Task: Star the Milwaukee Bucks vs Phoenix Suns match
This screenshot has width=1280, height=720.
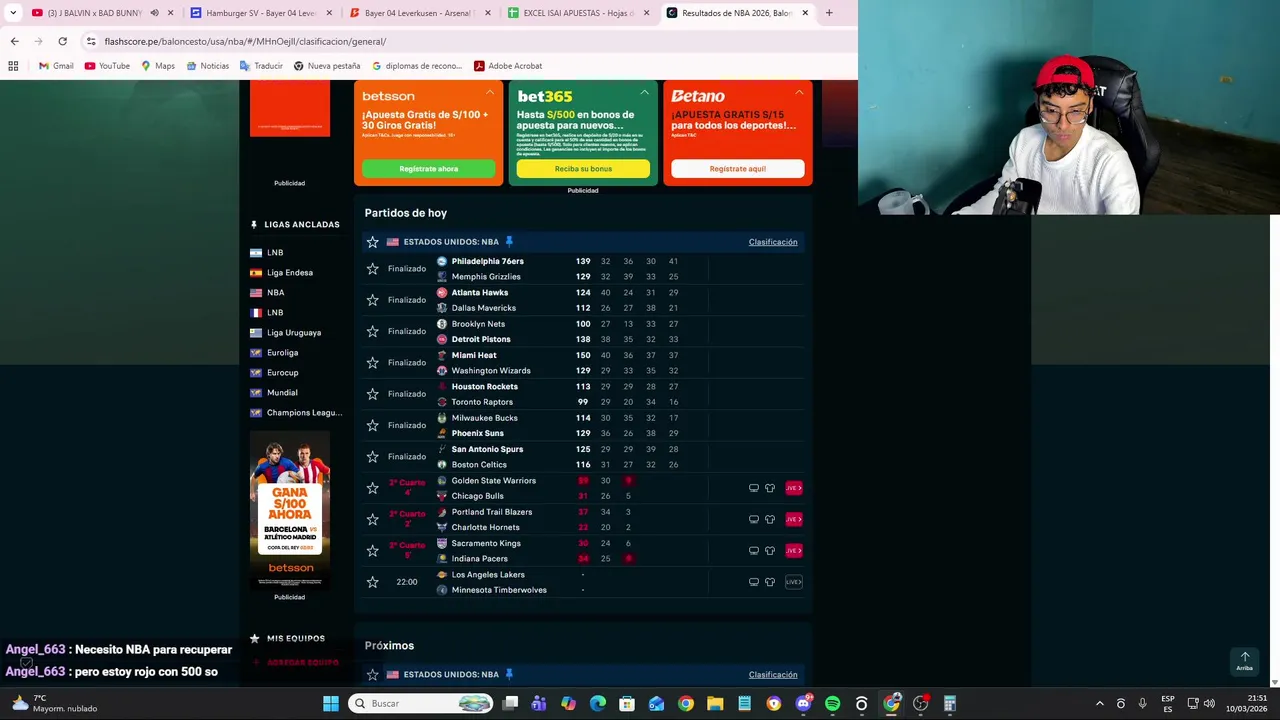Action: pyautogui.click(x=373, y=425)
